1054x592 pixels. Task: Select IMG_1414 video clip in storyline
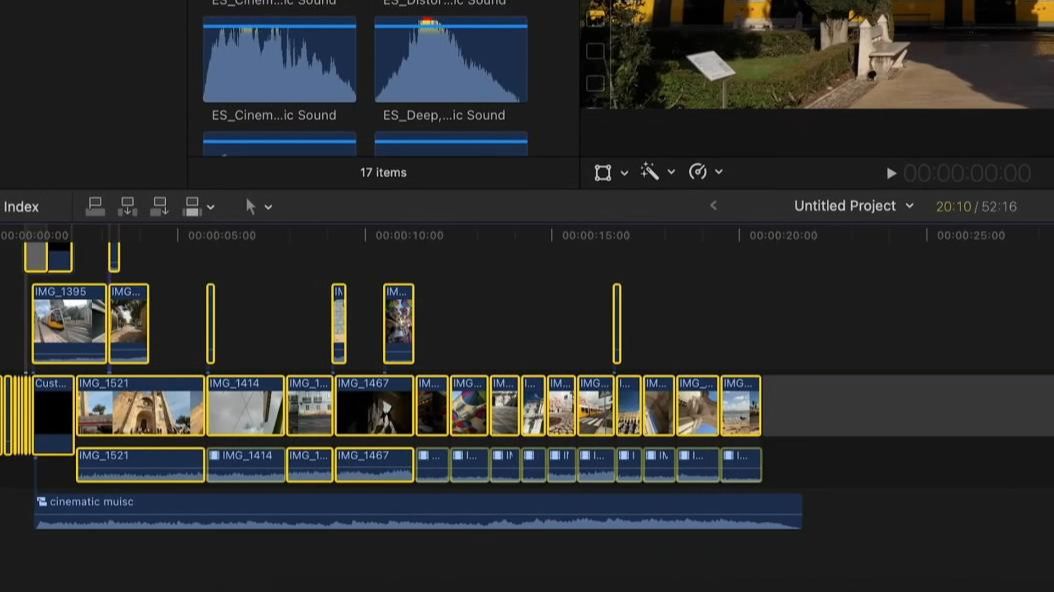(x=245, y=406)
